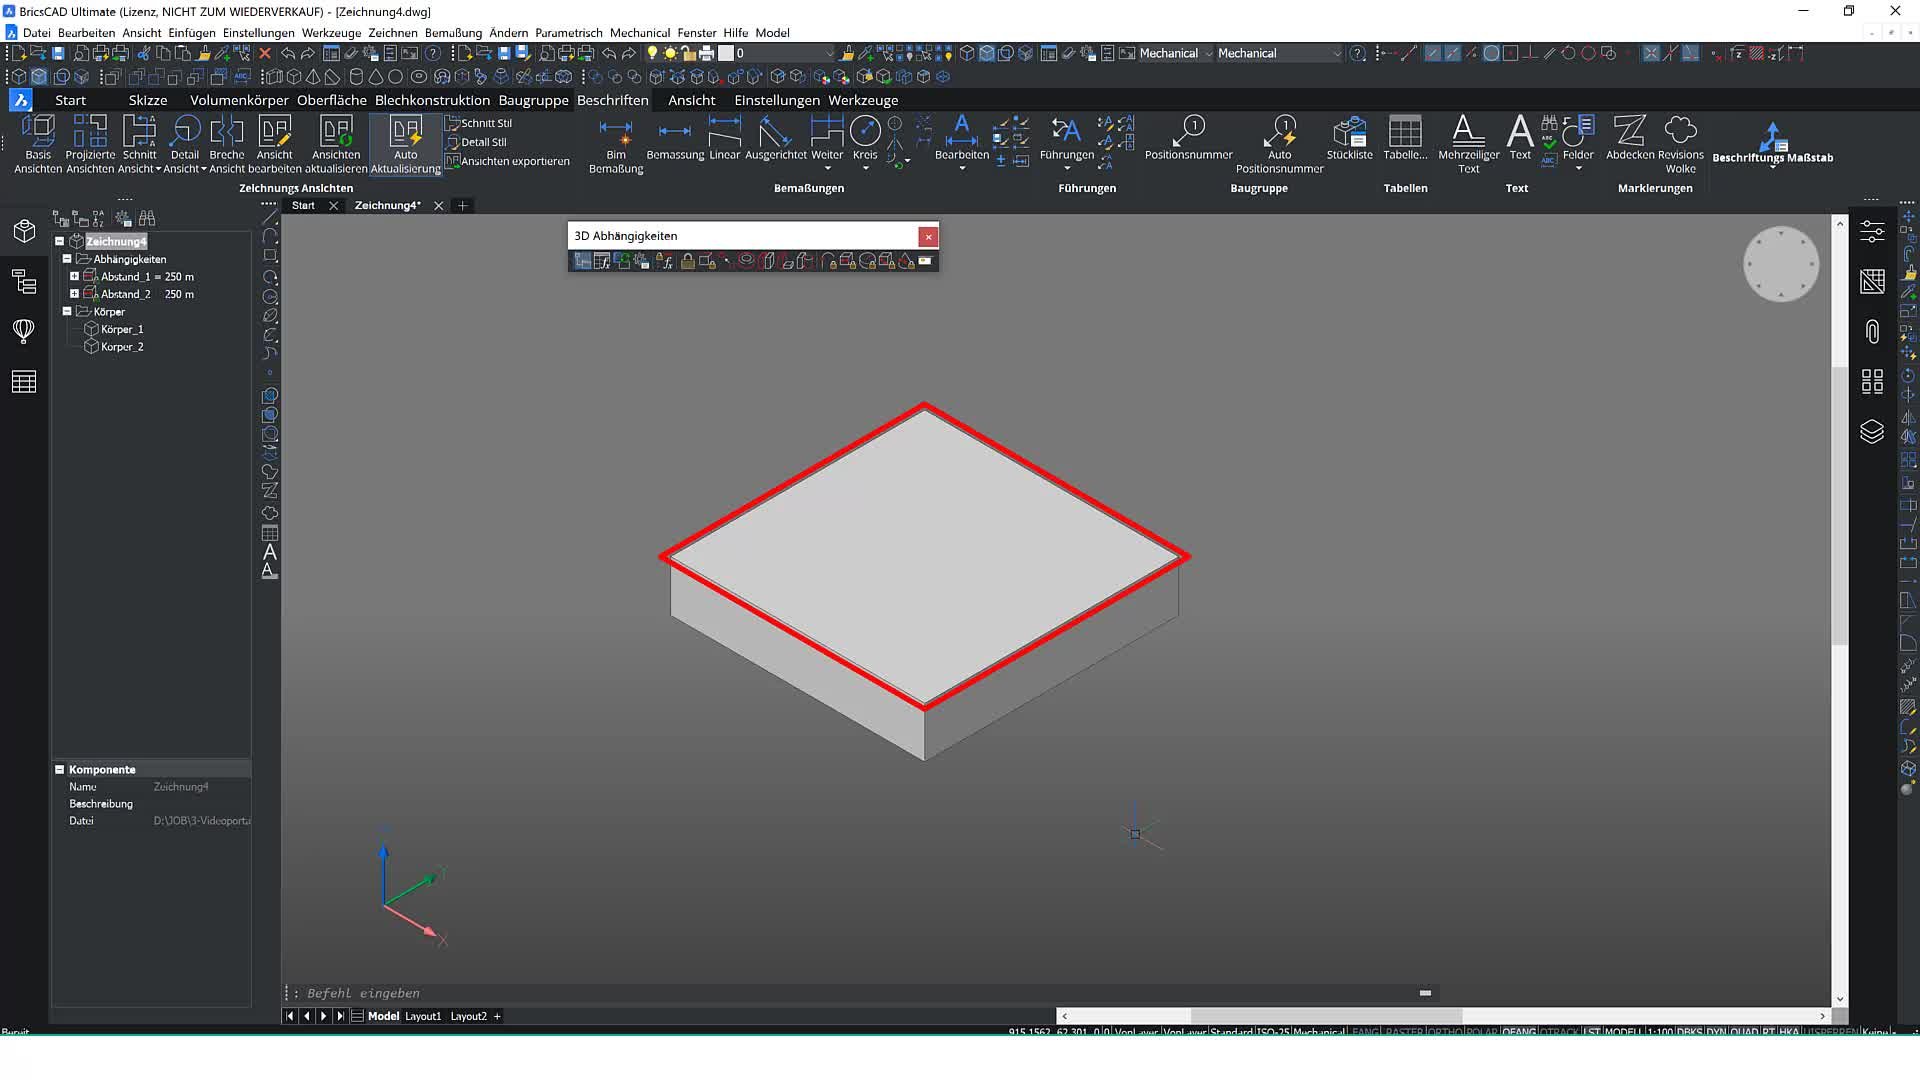Click the Basis Ansichten ribbon tool
The height and width of the screenshot is (1080, 1920).
38,144
